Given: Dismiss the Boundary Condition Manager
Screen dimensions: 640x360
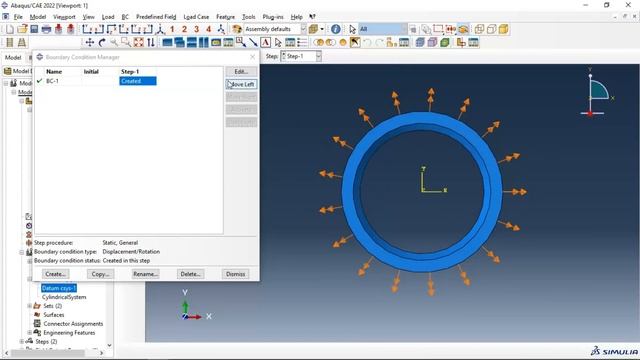Looking at the screenshot, I should (x=236, y=274).
